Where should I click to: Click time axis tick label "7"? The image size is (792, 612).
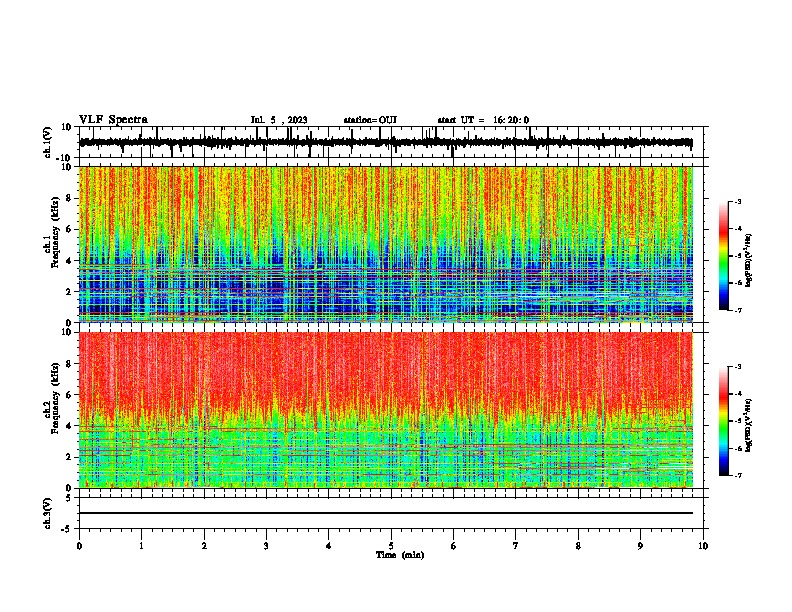click(516, 546)
